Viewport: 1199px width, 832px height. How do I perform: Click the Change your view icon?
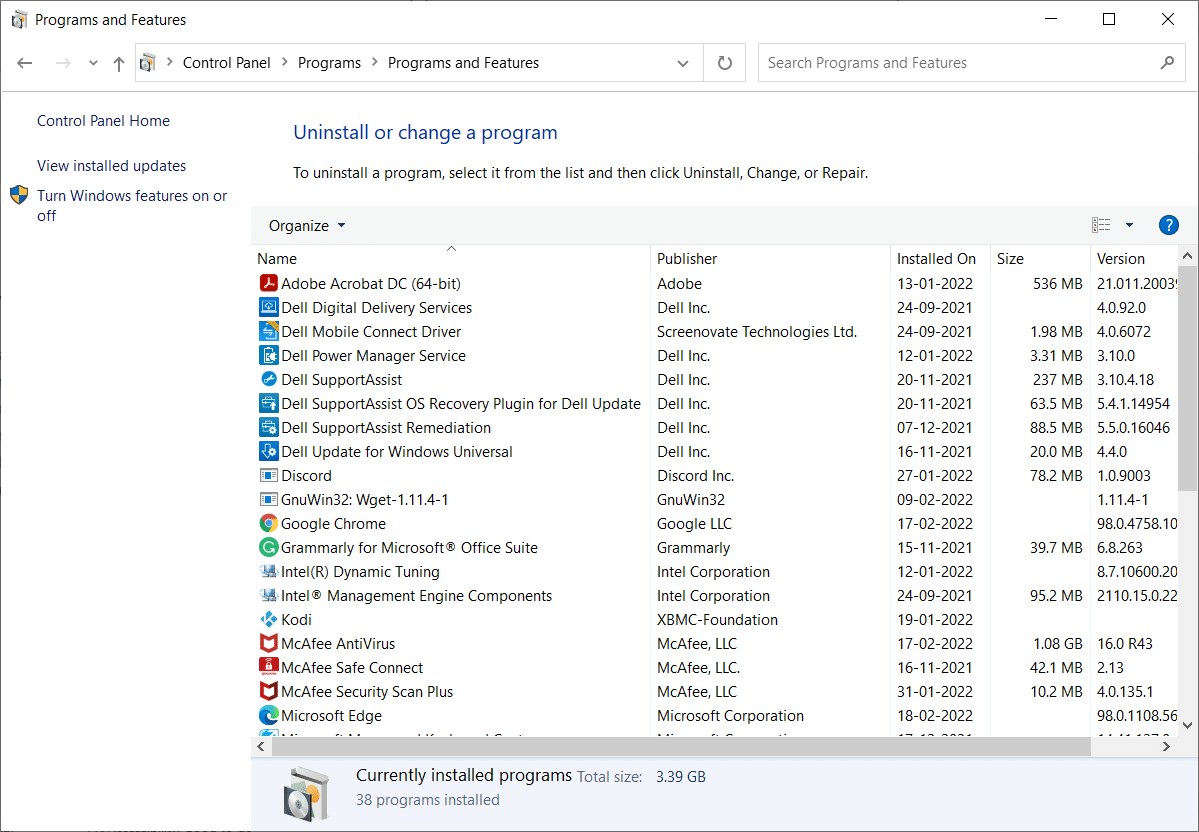point(1101,225)
